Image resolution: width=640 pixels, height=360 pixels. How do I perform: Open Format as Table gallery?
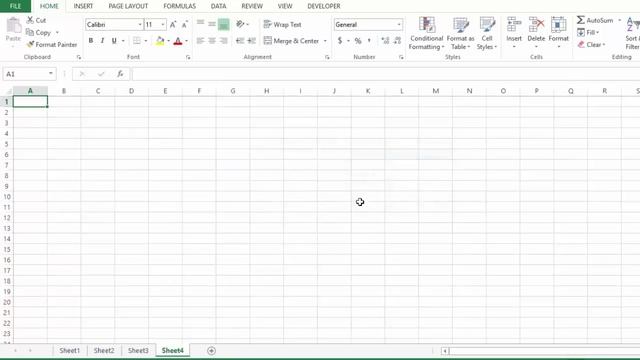[460, 33]
